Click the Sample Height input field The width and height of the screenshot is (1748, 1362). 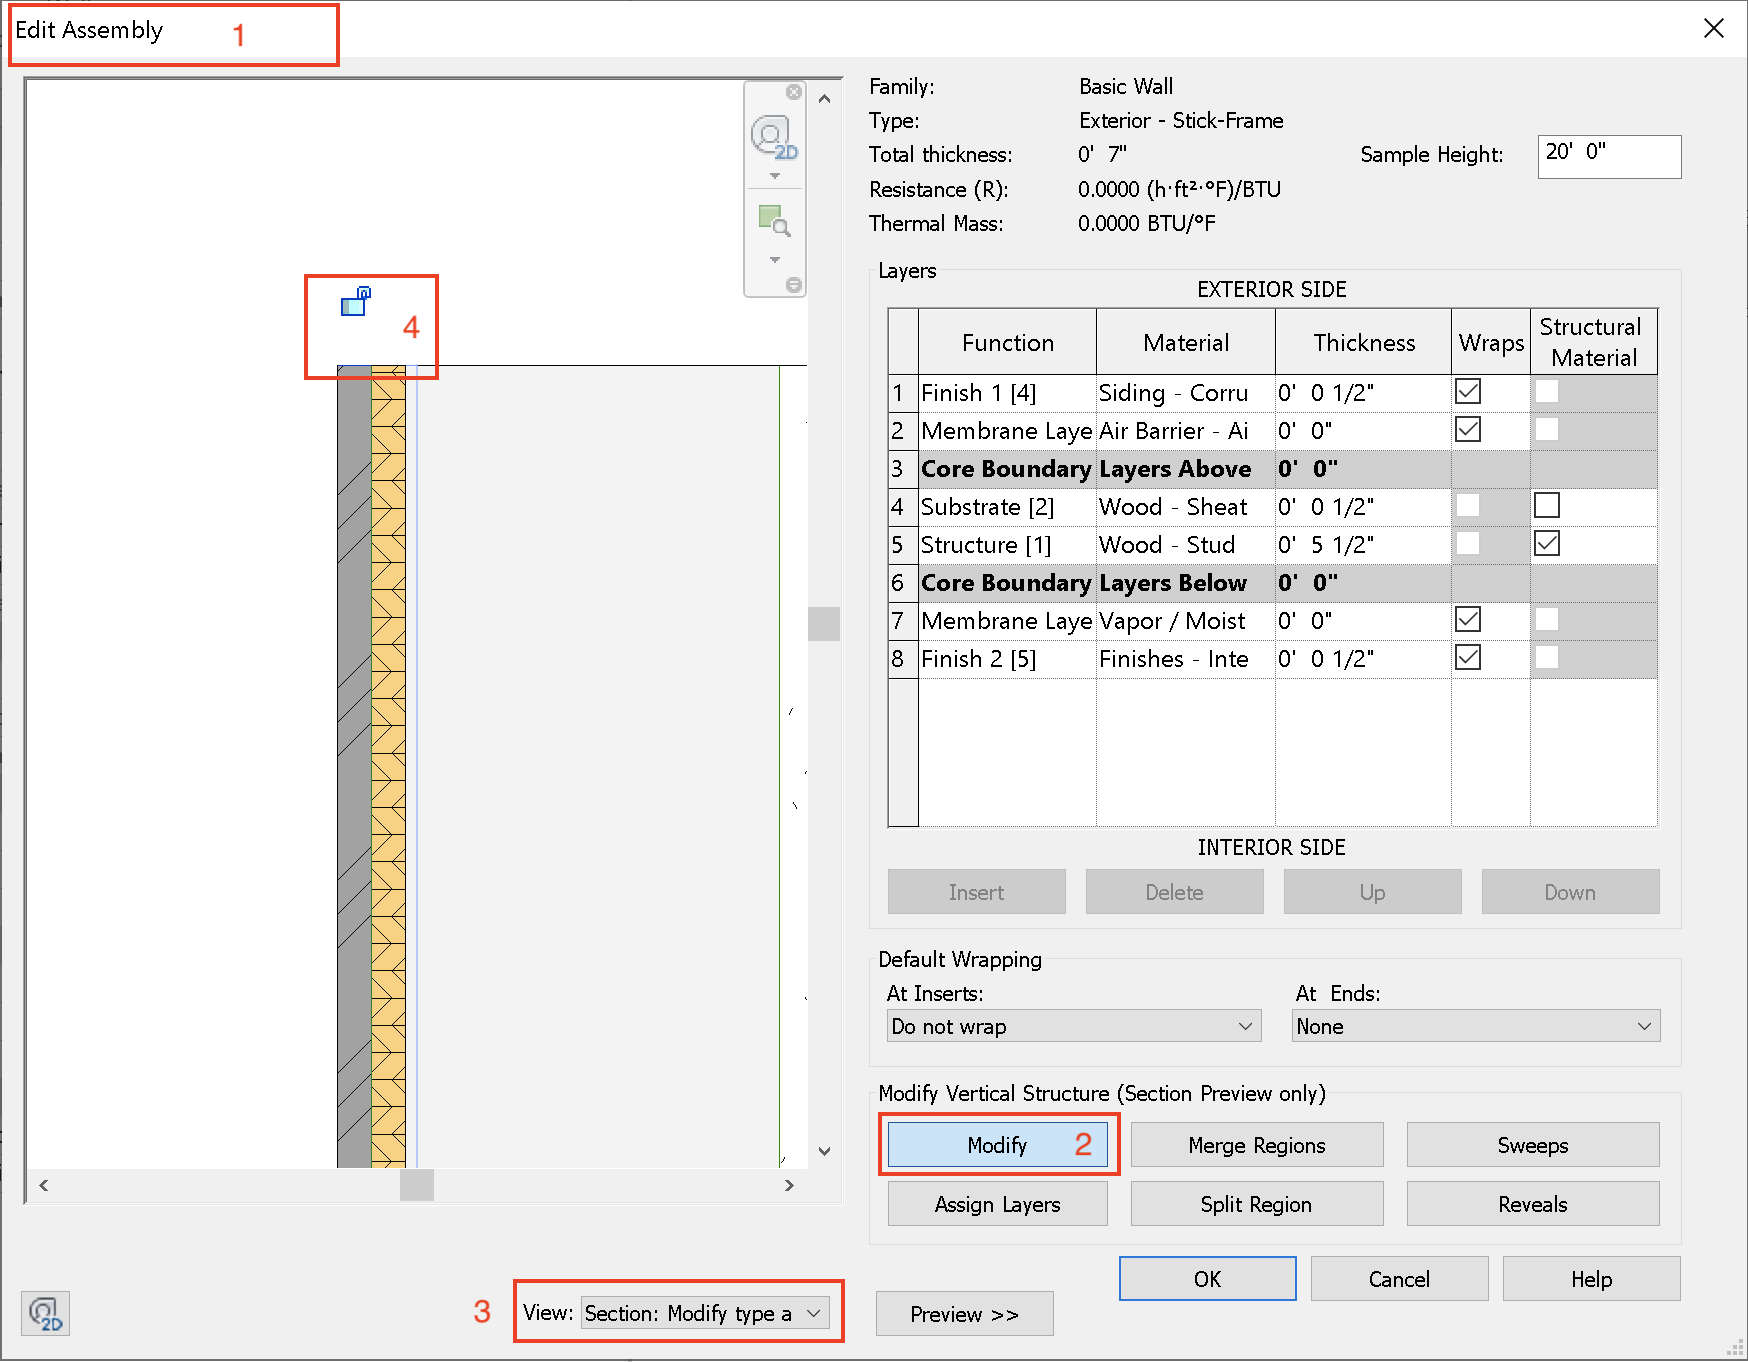click(1610, 156)
